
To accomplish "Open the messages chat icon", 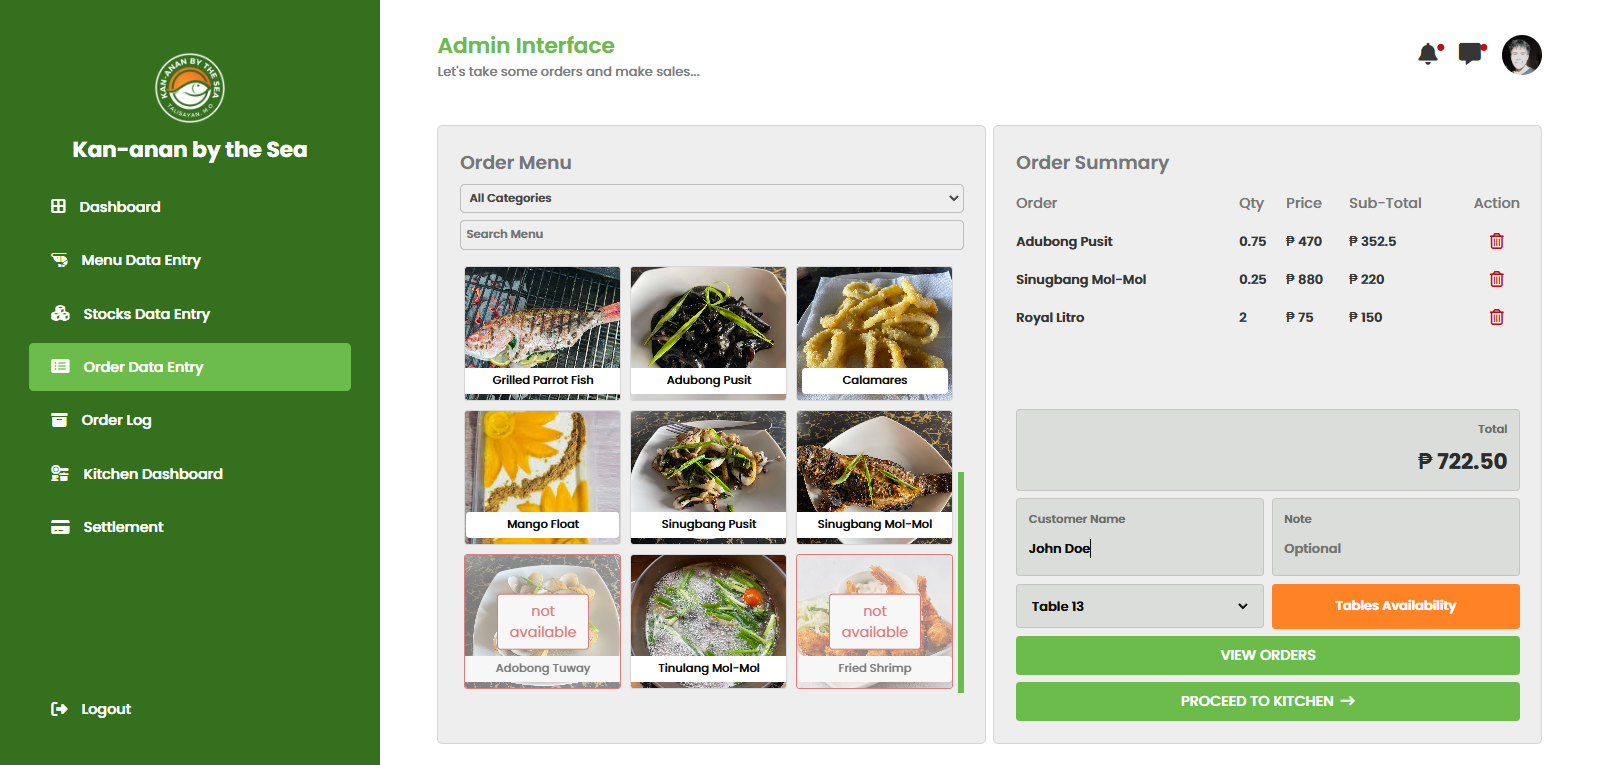I will pos(1470,54).
